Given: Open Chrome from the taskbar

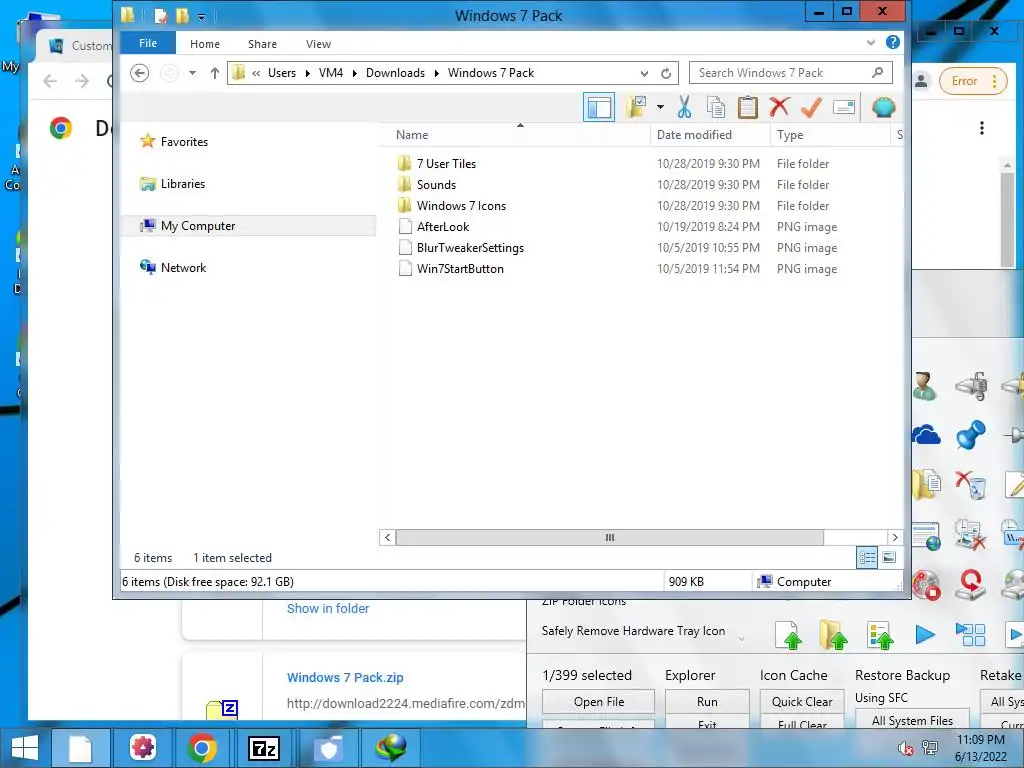Looking at the screenshot, I should pyautogui.click(x=202, y=747).
